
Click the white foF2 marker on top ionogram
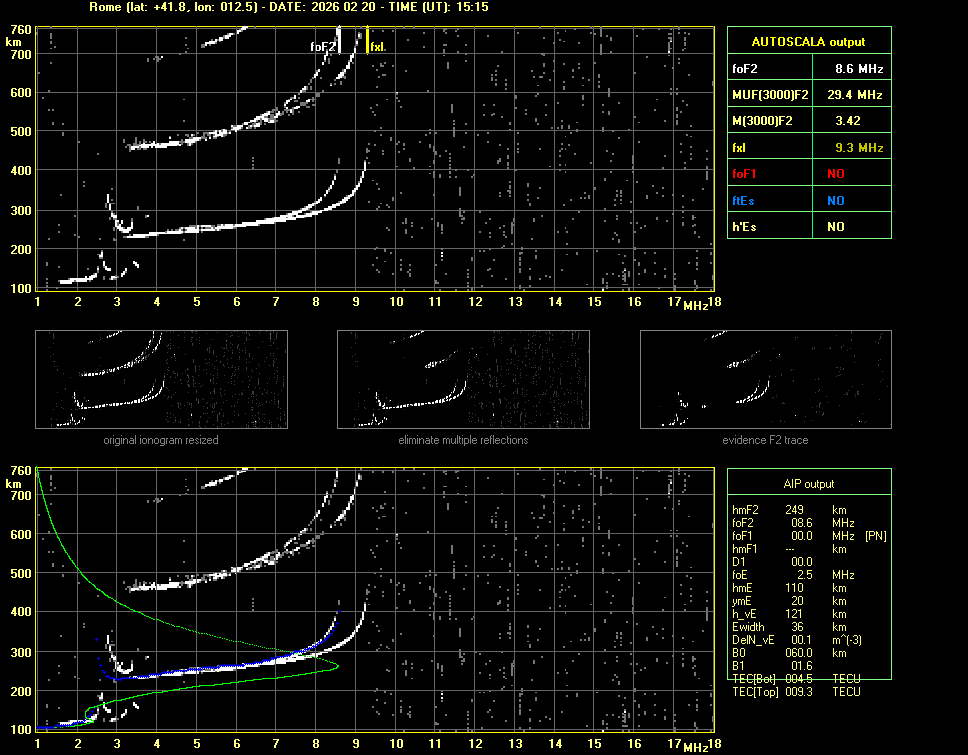[339, 40]
